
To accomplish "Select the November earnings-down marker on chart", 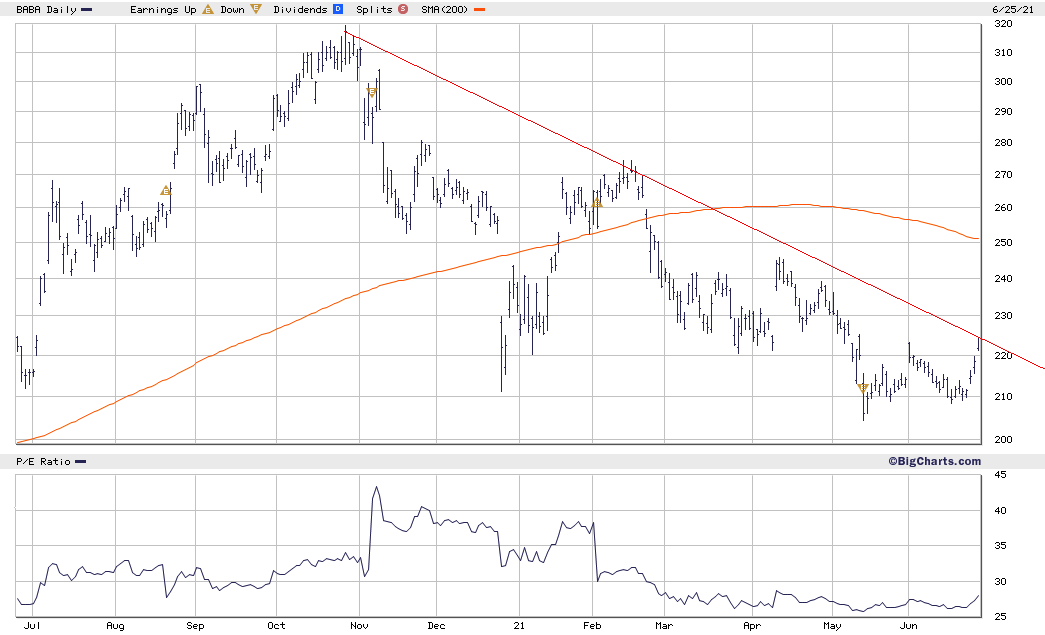I will point(372,92).
